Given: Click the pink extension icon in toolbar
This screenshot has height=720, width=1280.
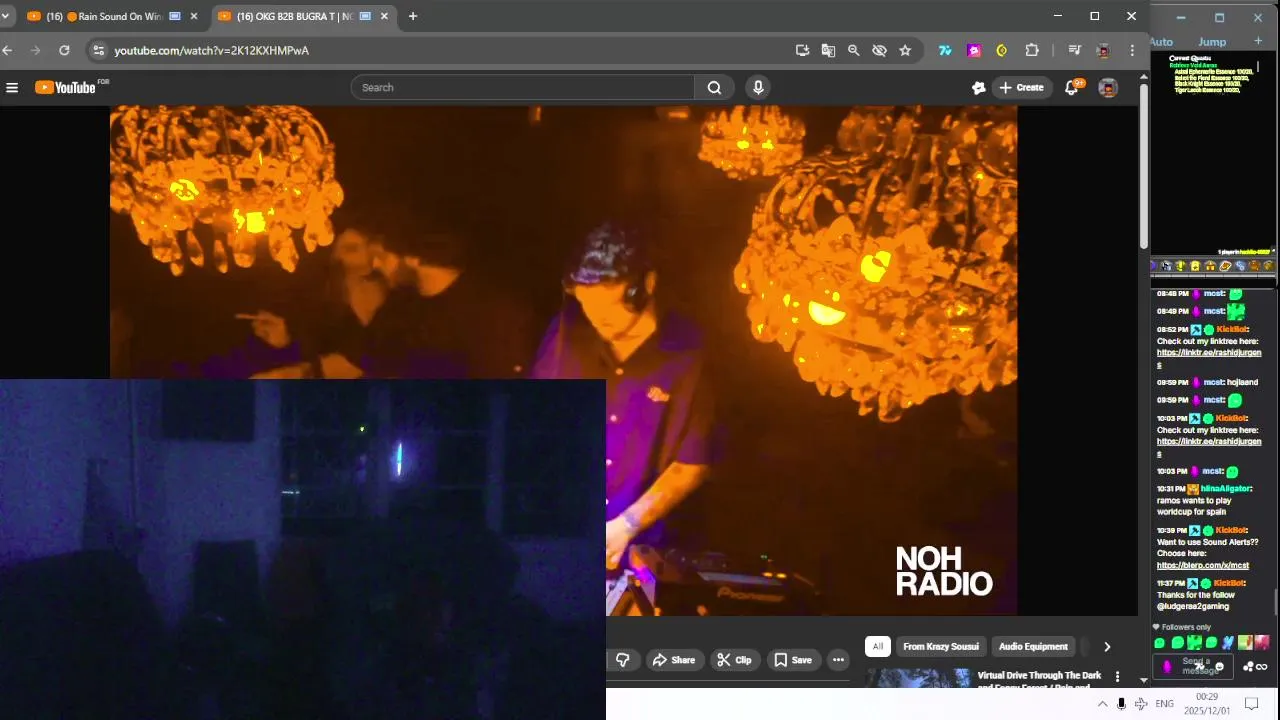Looking at the screenshot, I should tap(974, 50).
